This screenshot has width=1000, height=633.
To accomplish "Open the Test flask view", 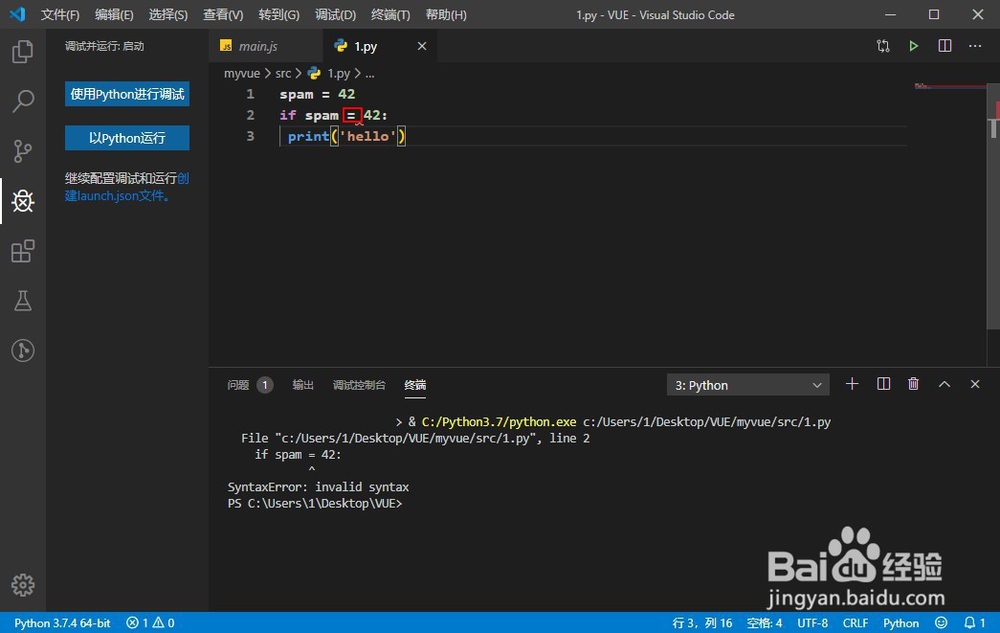I will 22,300.
